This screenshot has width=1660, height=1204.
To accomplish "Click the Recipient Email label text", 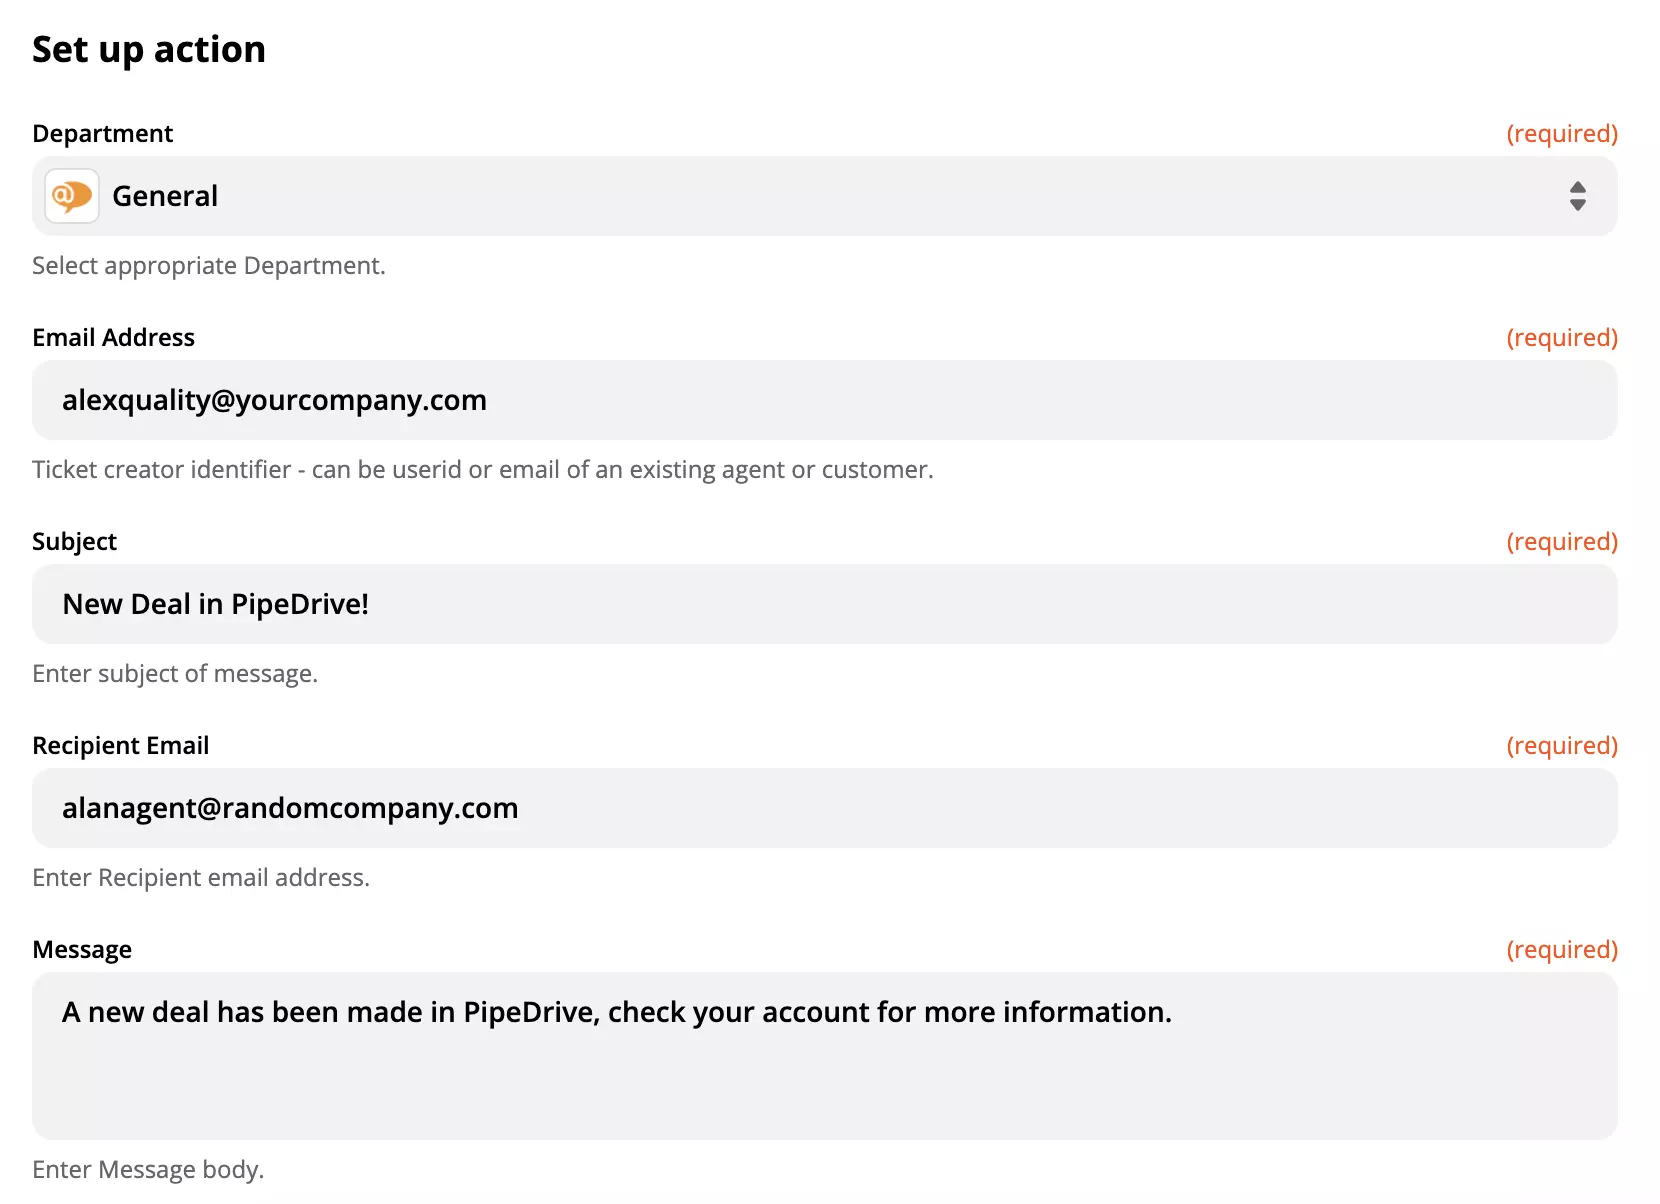I will point(120,745).
